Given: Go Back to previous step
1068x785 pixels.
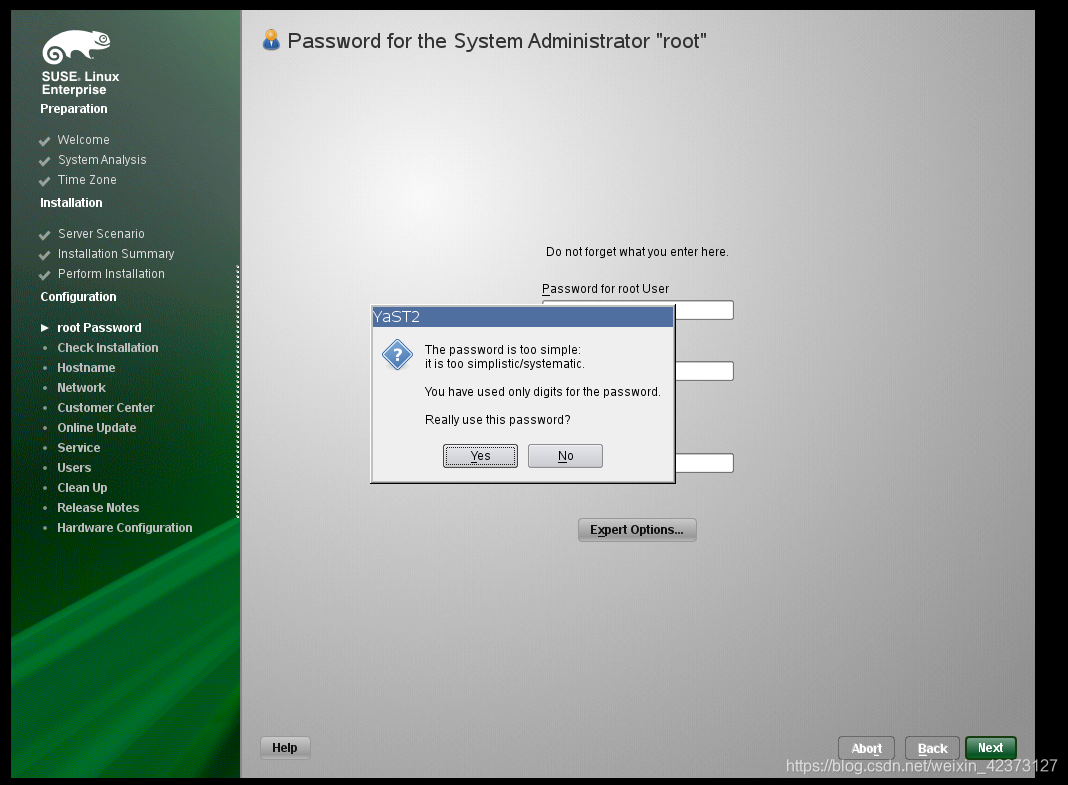Looking at the screenshot, I should pyautogui.click(x=932, y=748).
